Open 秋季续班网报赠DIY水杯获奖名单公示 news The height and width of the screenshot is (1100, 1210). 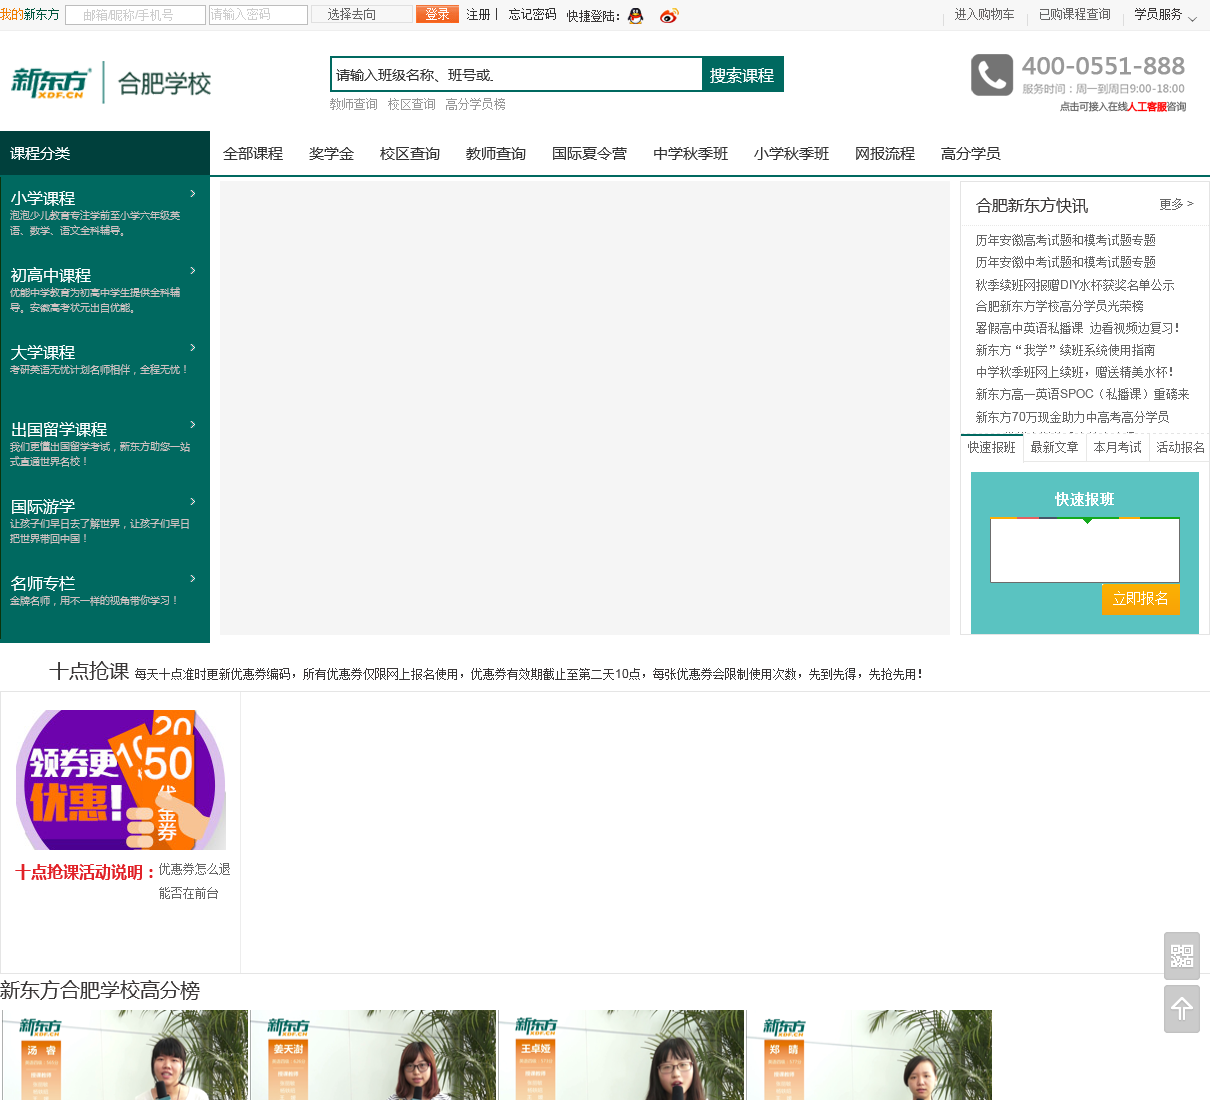[x=1075, y=285]
